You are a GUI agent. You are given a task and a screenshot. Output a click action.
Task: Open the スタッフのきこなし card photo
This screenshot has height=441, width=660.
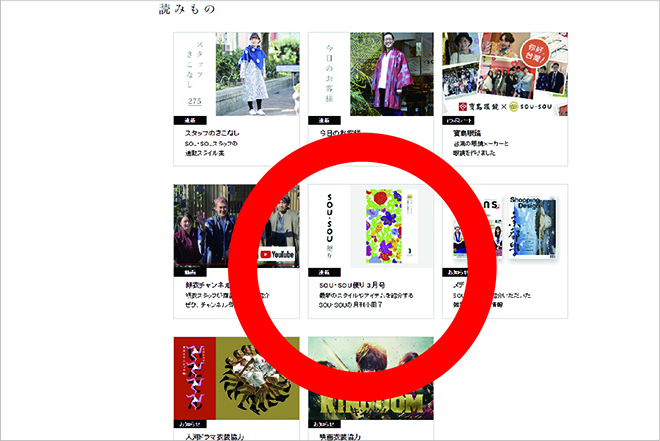258,74
